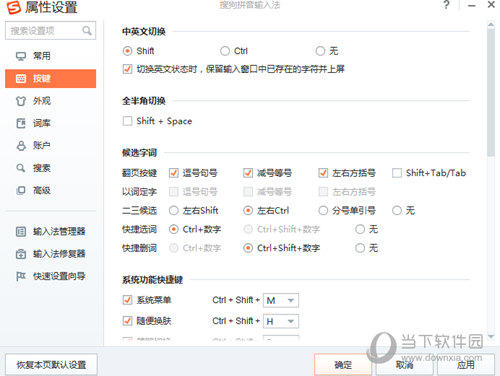Open the 账户 settings page
Image resolution: width=500 pixels, height=376 pixels.
pos(51,146)
